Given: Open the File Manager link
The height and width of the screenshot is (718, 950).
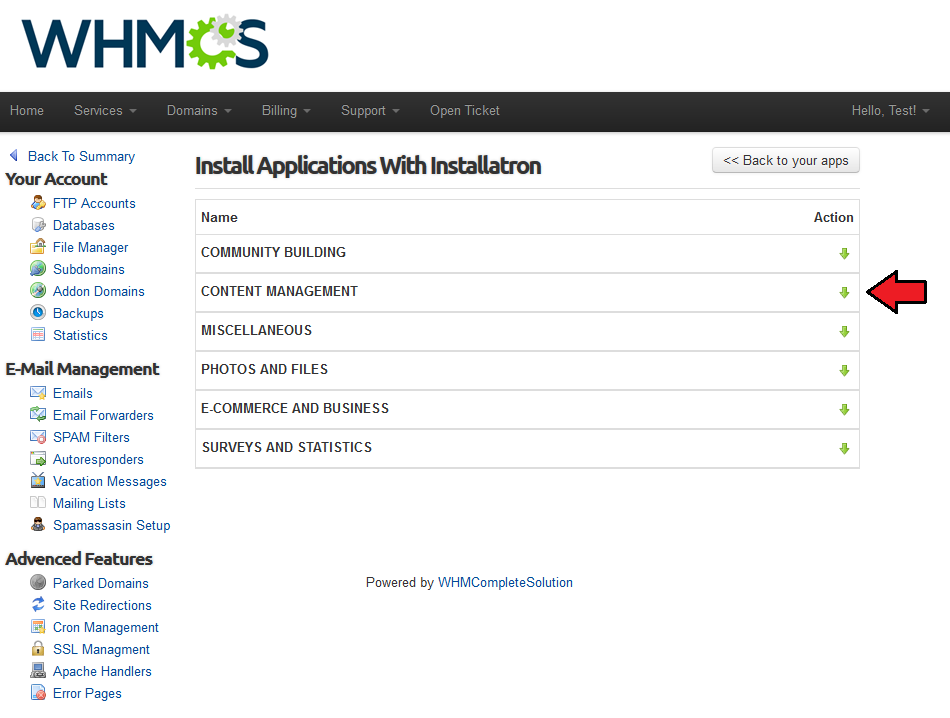Looking at the screenshot, I should click(90, 247).
